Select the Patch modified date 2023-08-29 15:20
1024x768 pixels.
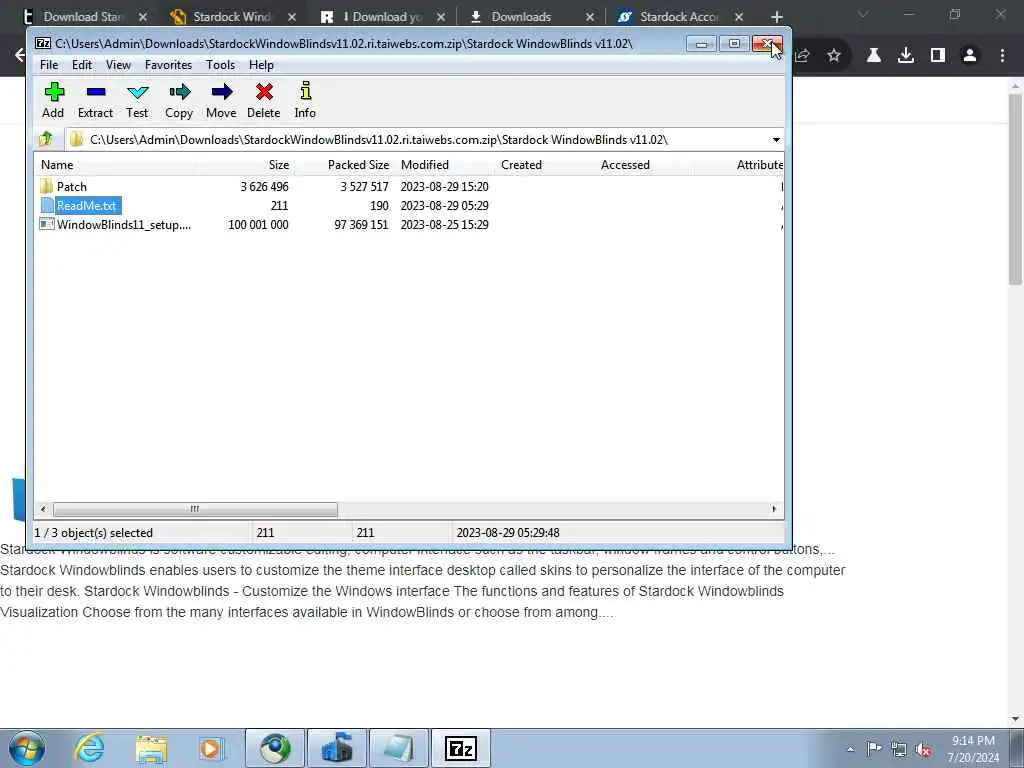pos(444,187)
